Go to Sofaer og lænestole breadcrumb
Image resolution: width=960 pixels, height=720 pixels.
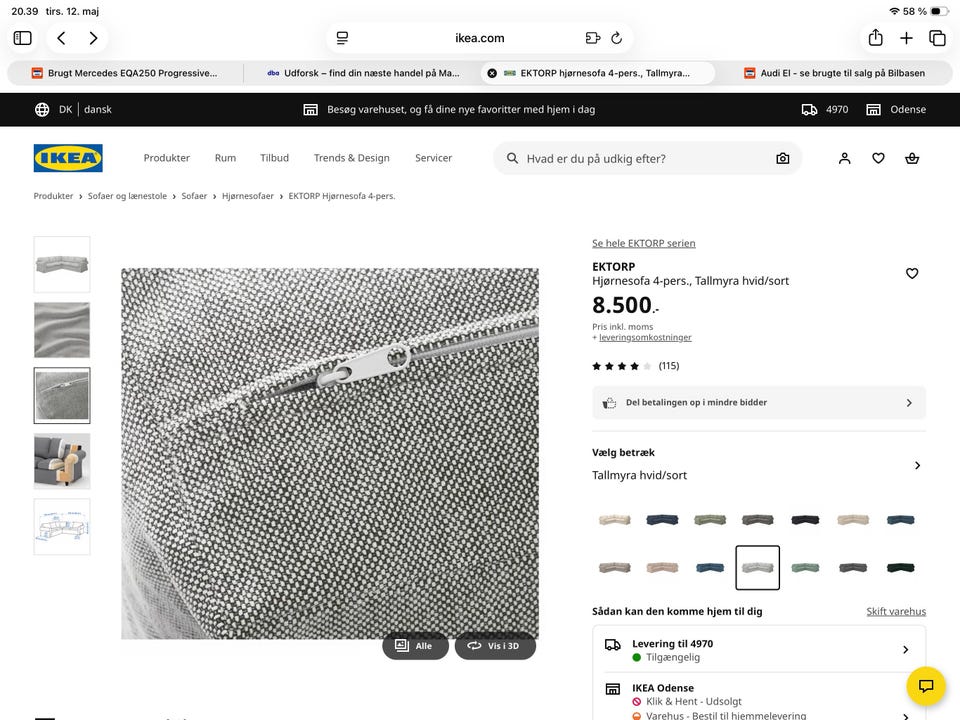coord(127,196)
